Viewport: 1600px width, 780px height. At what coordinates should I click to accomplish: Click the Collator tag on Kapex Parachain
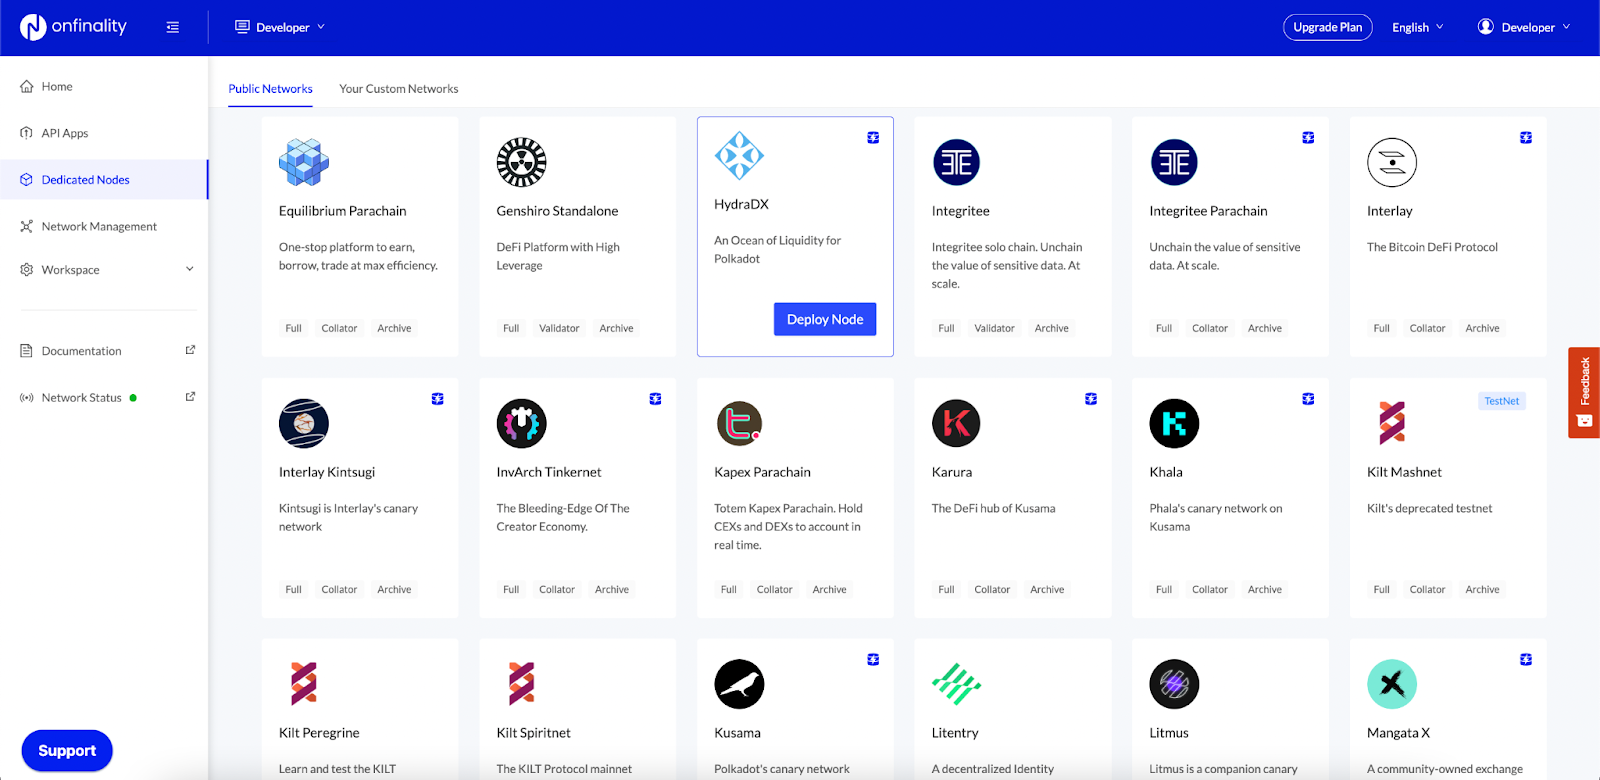click(774, 590)
